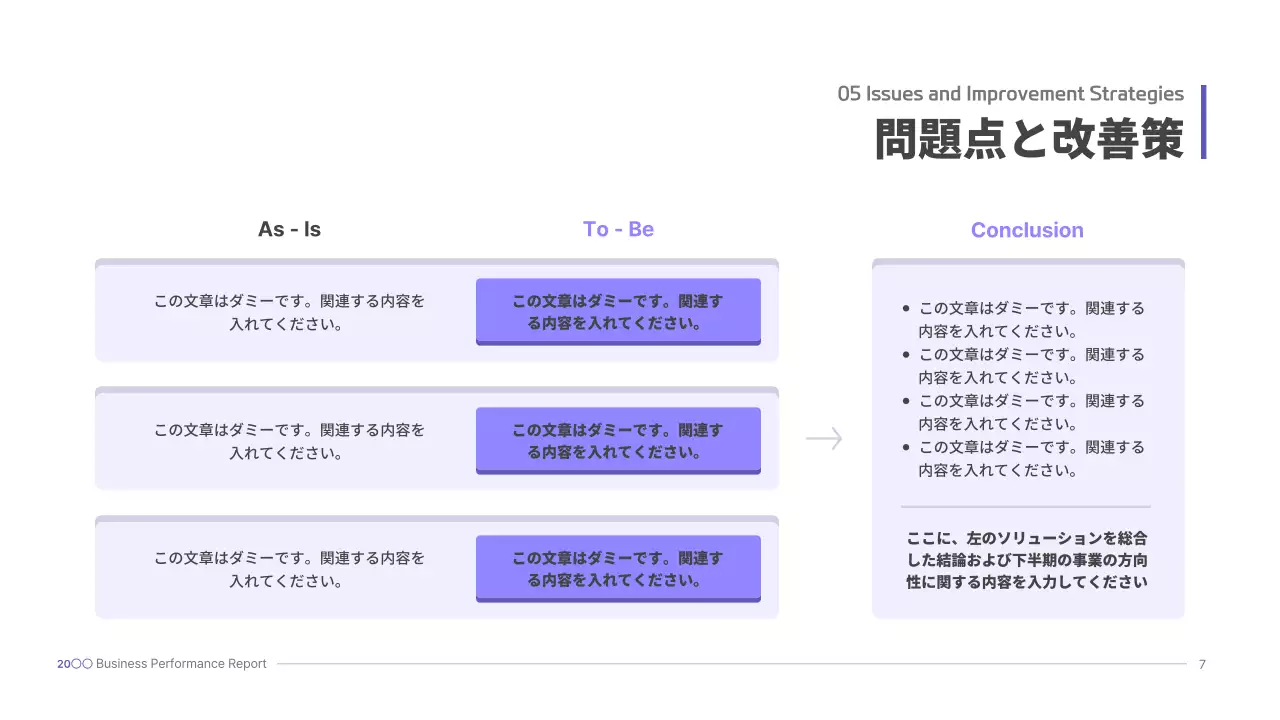Click the English subtitle 05 Issues and Improvement Strategies
The height and width of the screenshot is (720, 1280).
tap(1010, 93)
